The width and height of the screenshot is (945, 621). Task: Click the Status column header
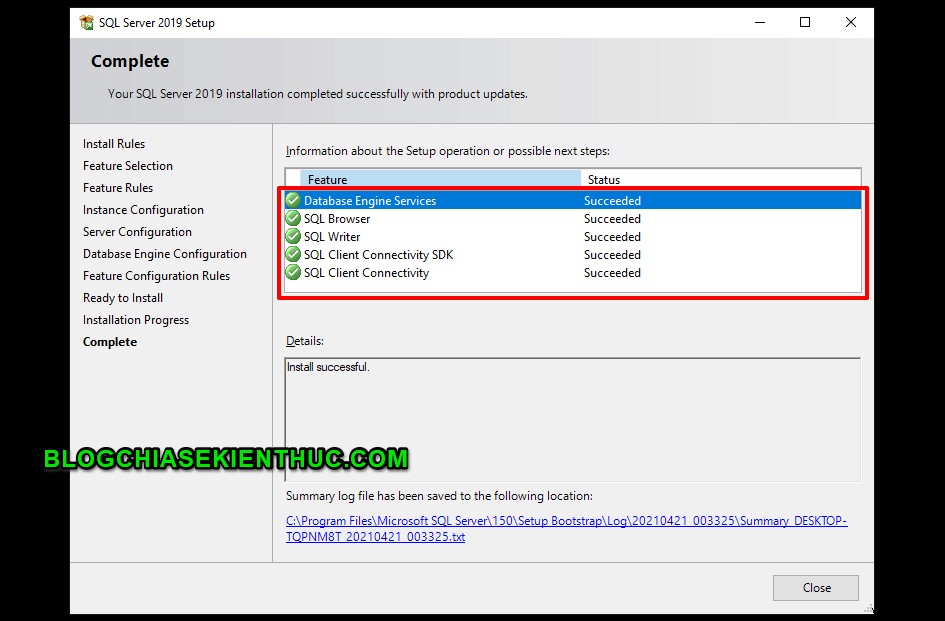click(x=721, y=179)
